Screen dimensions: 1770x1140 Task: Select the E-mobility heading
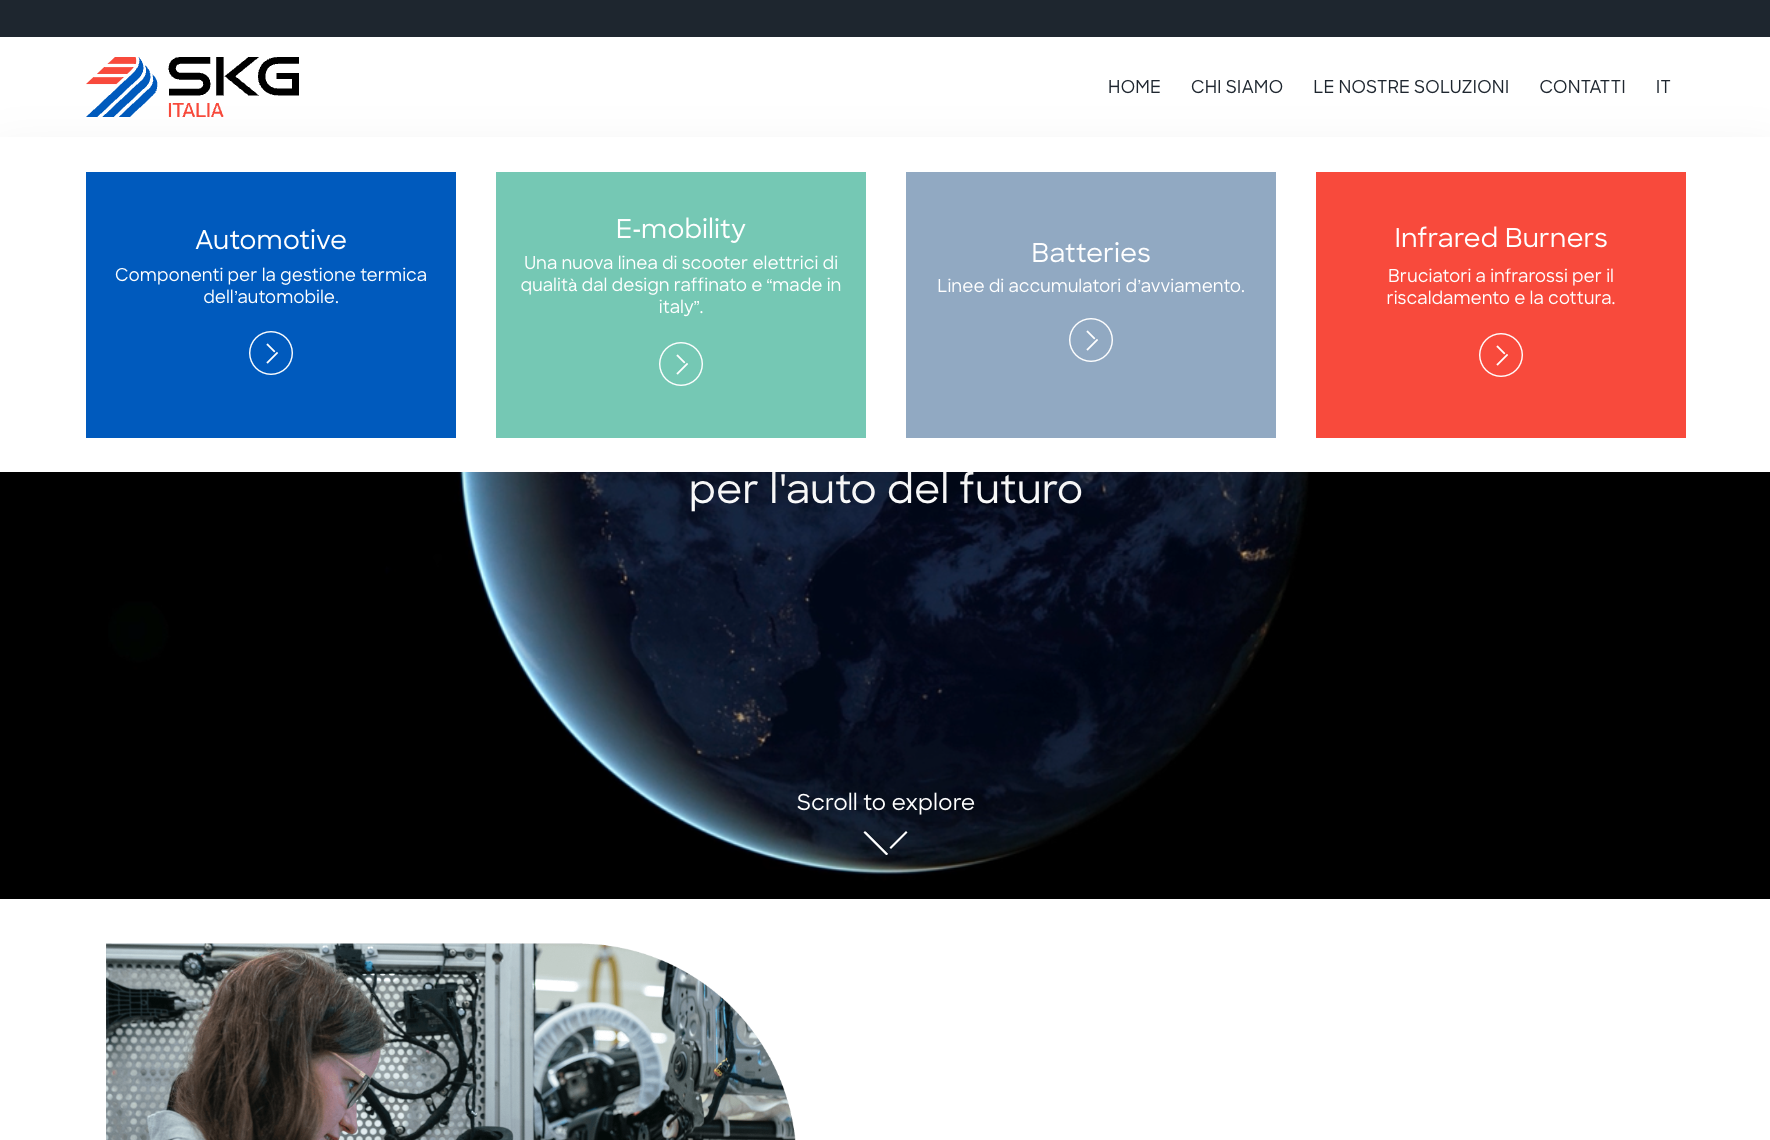click(681, 229)
